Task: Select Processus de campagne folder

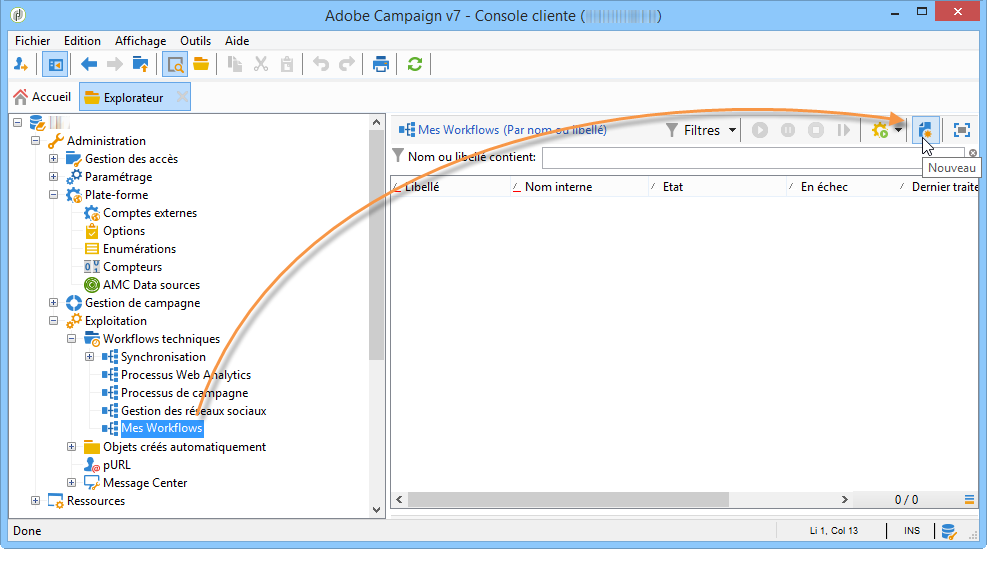Action: click(x=184, y=393)
